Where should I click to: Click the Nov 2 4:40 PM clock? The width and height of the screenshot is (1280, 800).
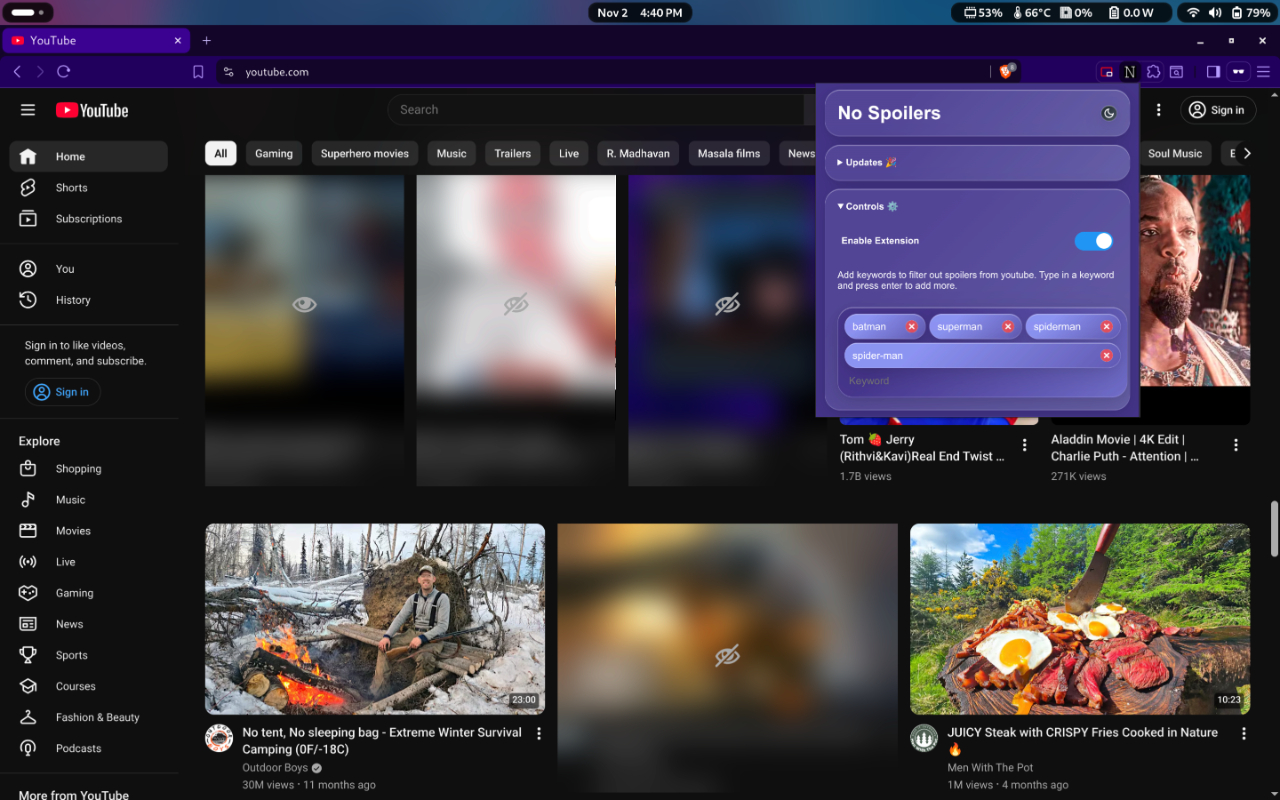[x=640, y=13]
